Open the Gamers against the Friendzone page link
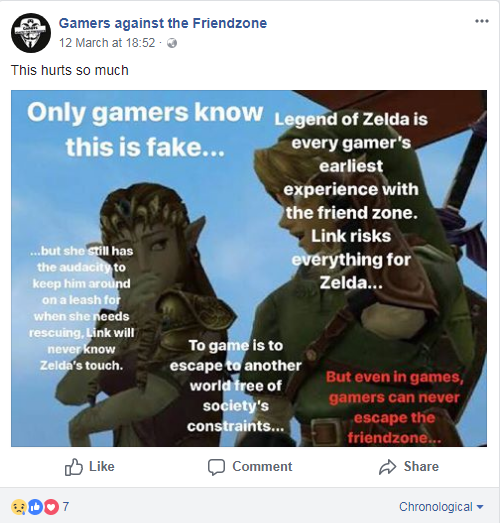Screen dimensions: 500x523 click(163, 23)
